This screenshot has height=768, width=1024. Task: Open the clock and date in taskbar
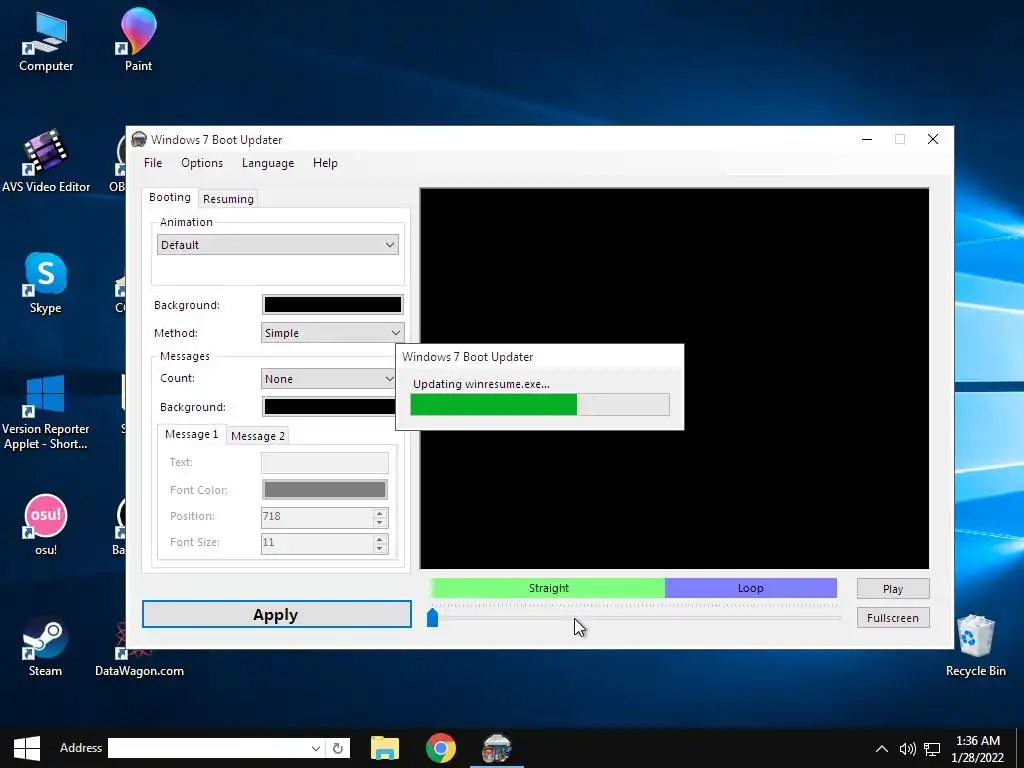(978, 749)
